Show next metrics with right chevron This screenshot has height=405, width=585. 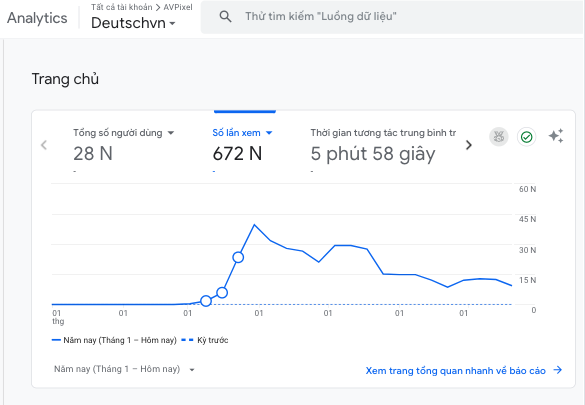pyautogui.click(x=469, y=145)
